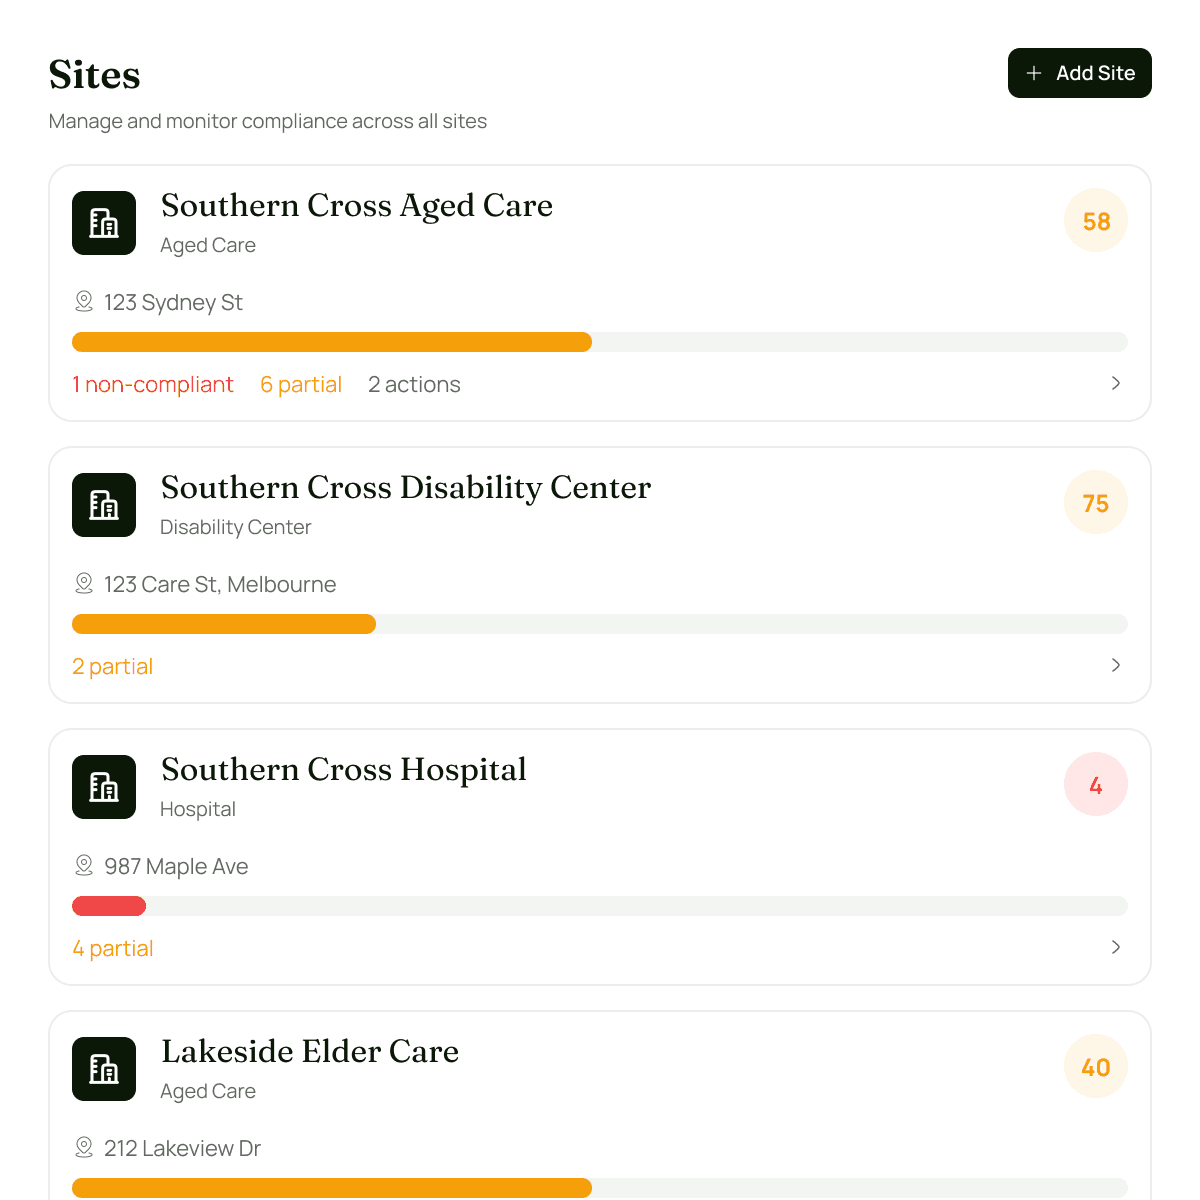Click the location pin beside 123 Care St, Melbourne
The height and width of the screenshot is (1200, 1200).
(84, 584)
